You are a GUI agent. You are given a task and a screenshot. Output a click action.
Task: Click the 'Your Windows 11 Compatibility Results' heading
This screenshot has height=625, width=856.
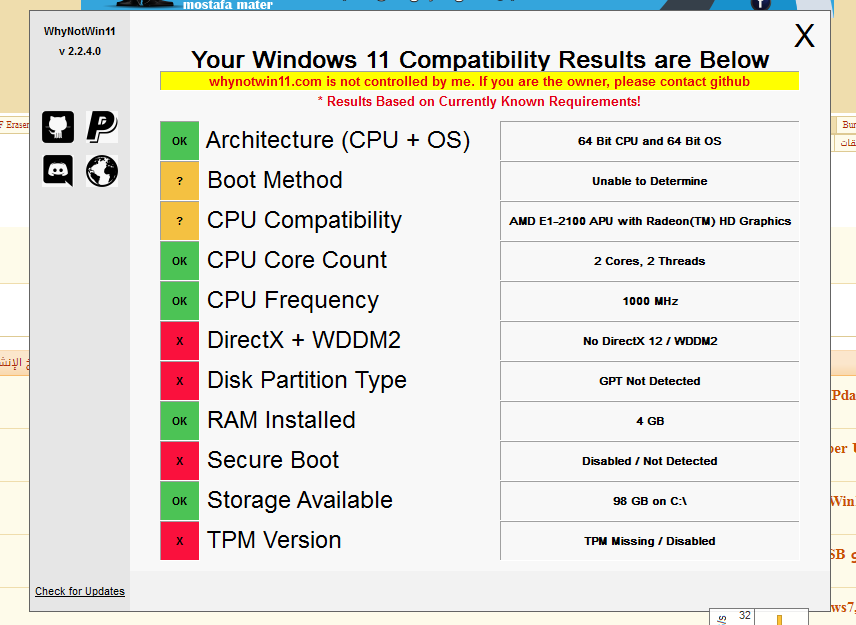[480, 59]
